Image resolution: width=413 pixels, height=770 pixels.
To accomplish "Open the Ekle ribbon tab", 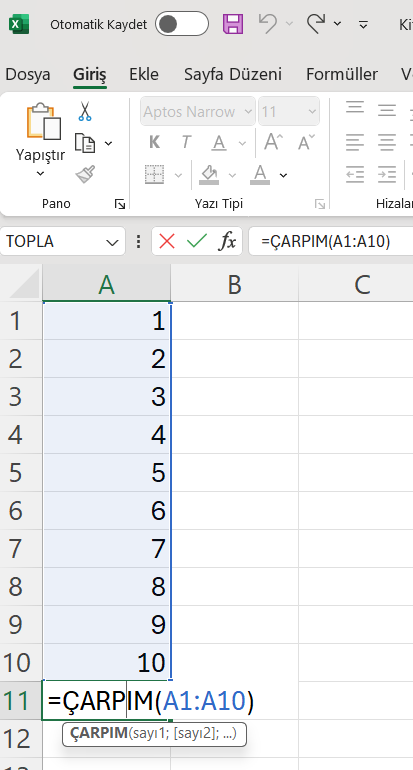I will [x=144, y=75].
